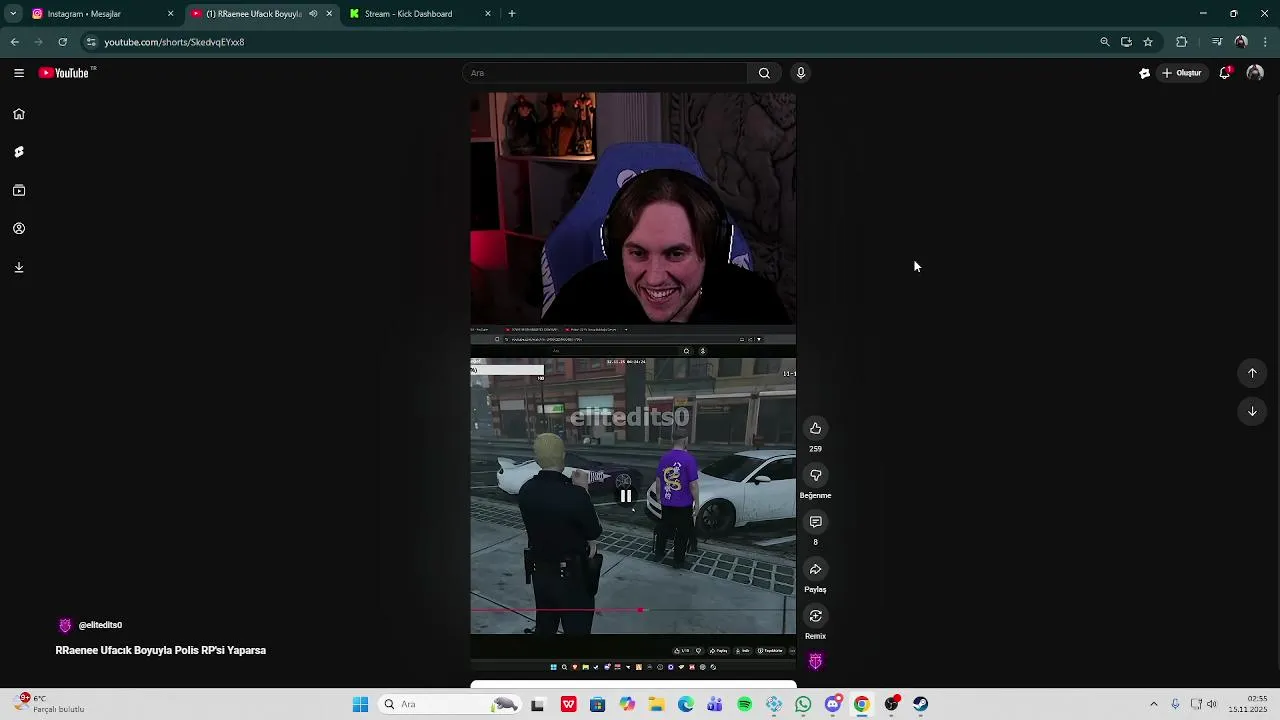Open the Oluştur create button

(x=1181, y=73)
